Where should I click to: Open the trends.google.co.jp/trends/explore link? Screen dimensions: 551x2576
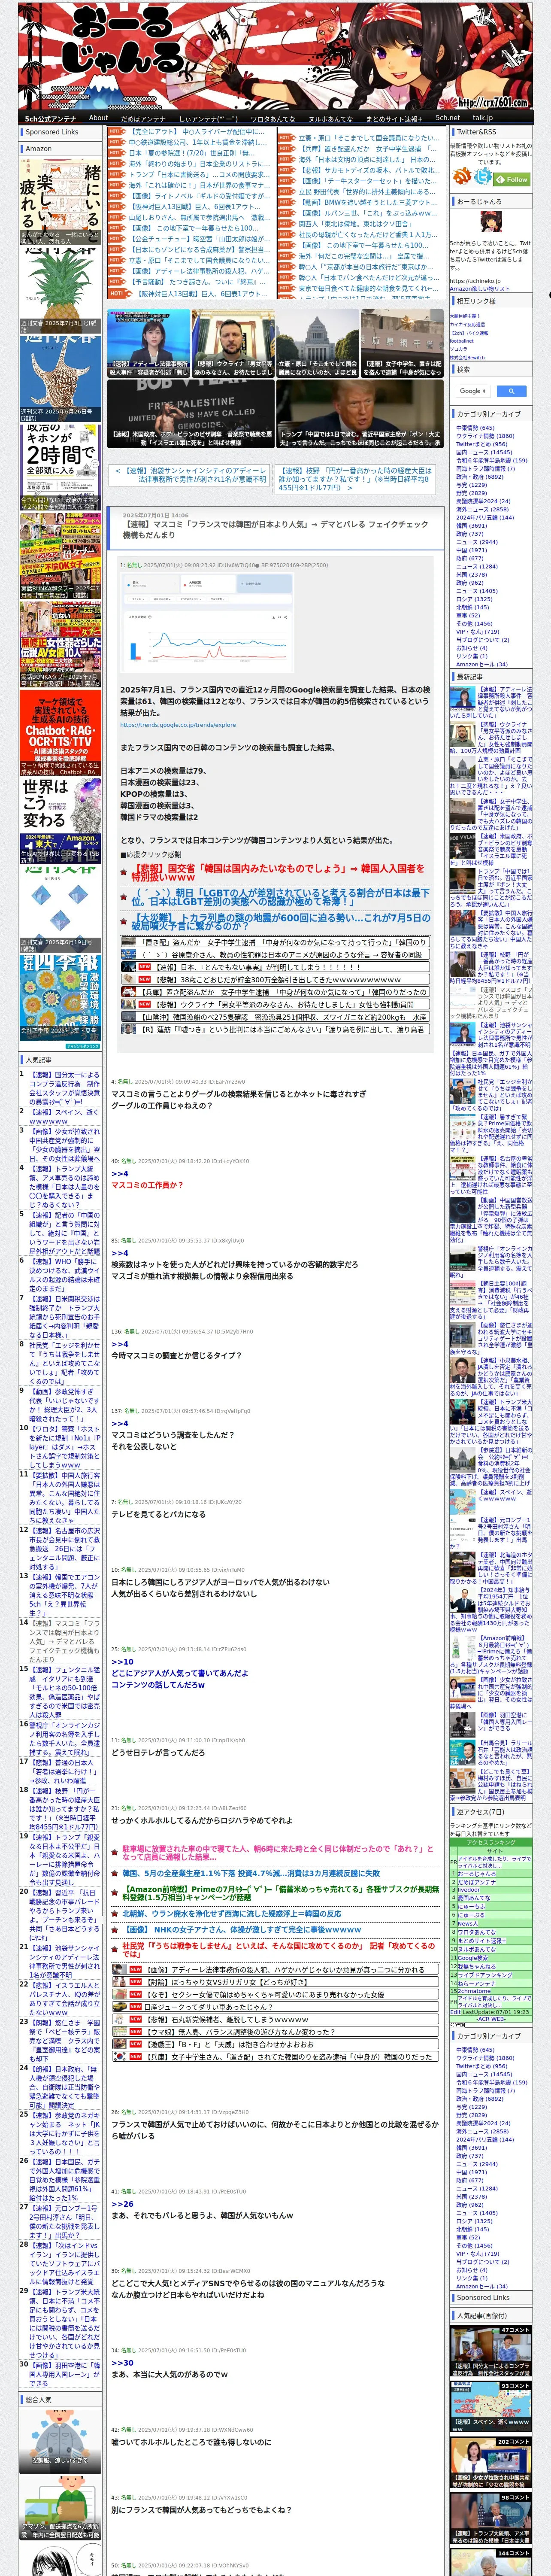click(178, 725)
